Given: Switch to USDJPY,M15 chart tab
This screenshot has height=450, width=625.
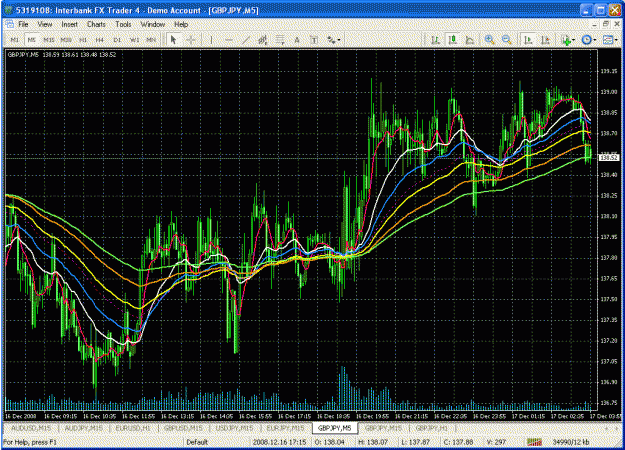Looking at the screenshot, I should pos(234,428).
